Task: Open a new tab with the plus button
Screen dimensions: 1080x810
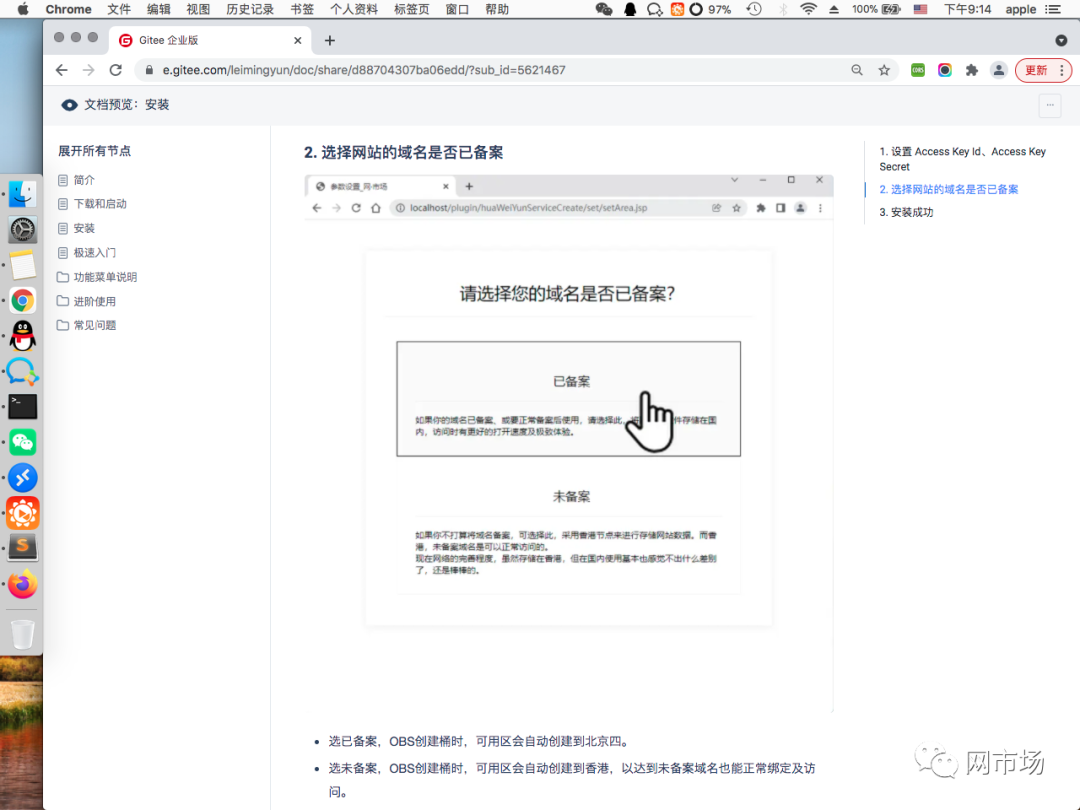Action: (330, 41)
